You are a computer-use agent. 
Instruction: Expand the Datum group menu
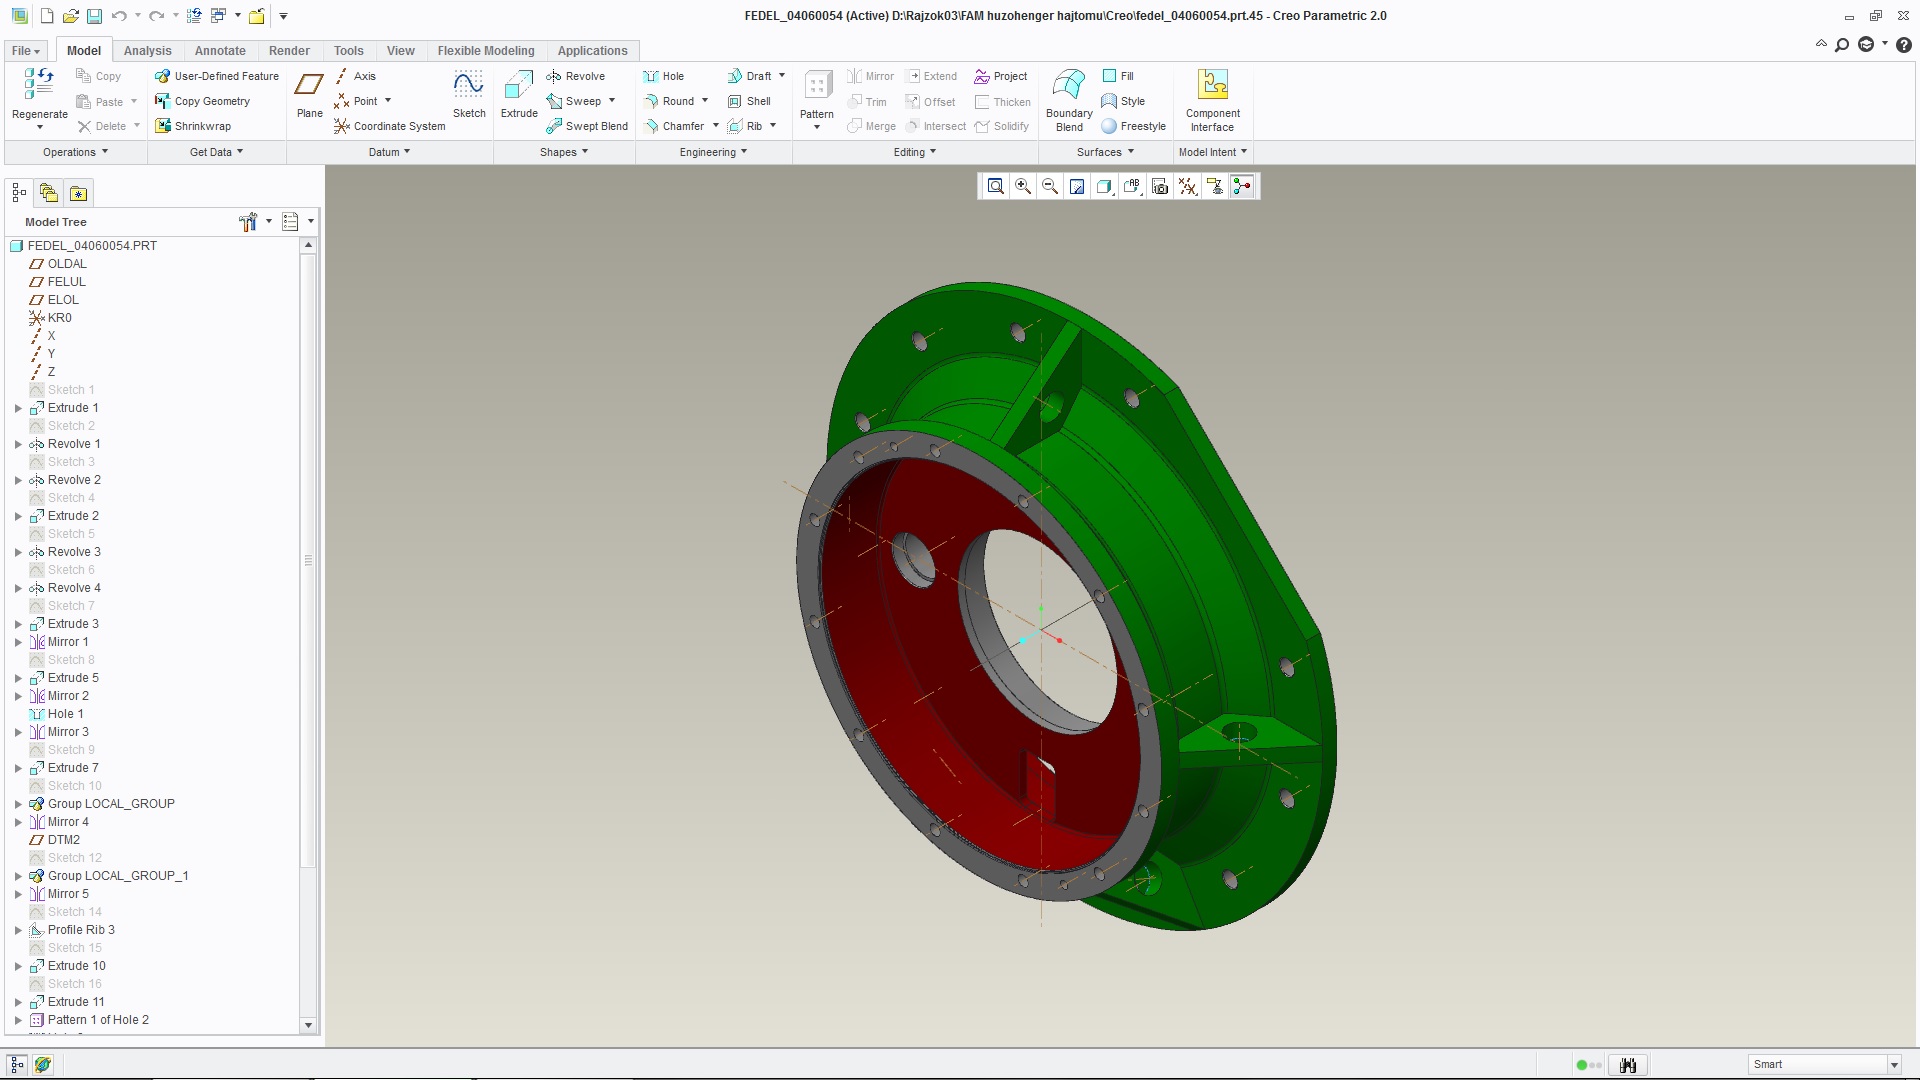389,152
